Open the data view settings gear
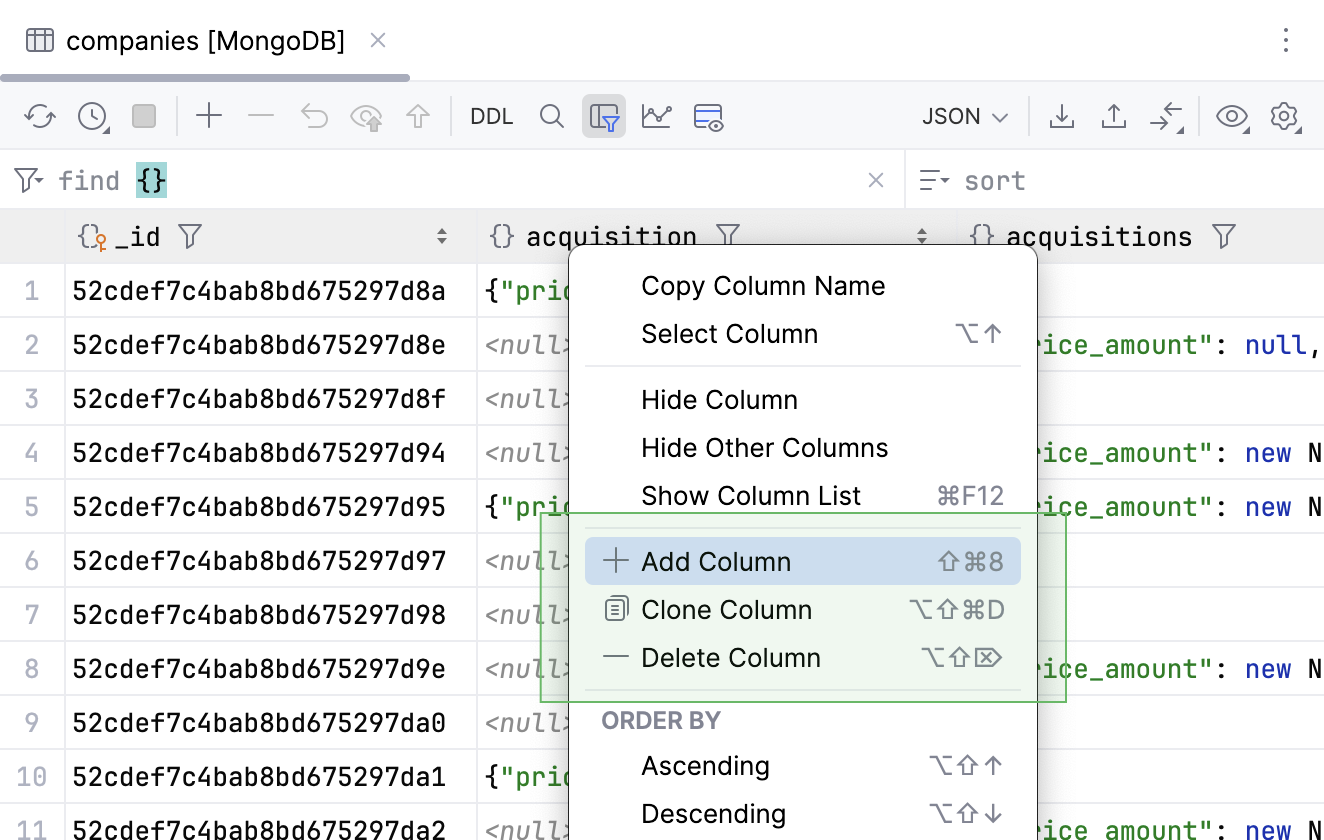The image size is (1324, 840). pos(1284,116)
